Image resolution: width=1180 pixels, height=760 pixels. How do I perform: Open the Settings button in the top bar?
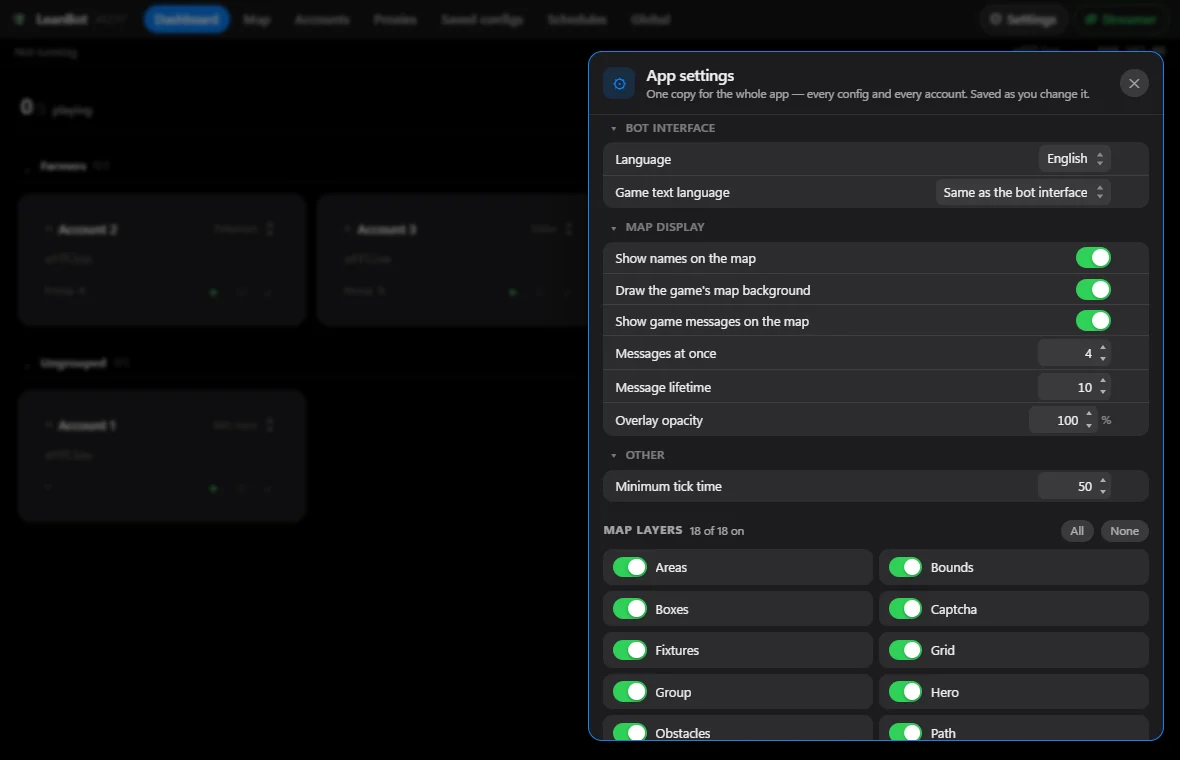1023,20
